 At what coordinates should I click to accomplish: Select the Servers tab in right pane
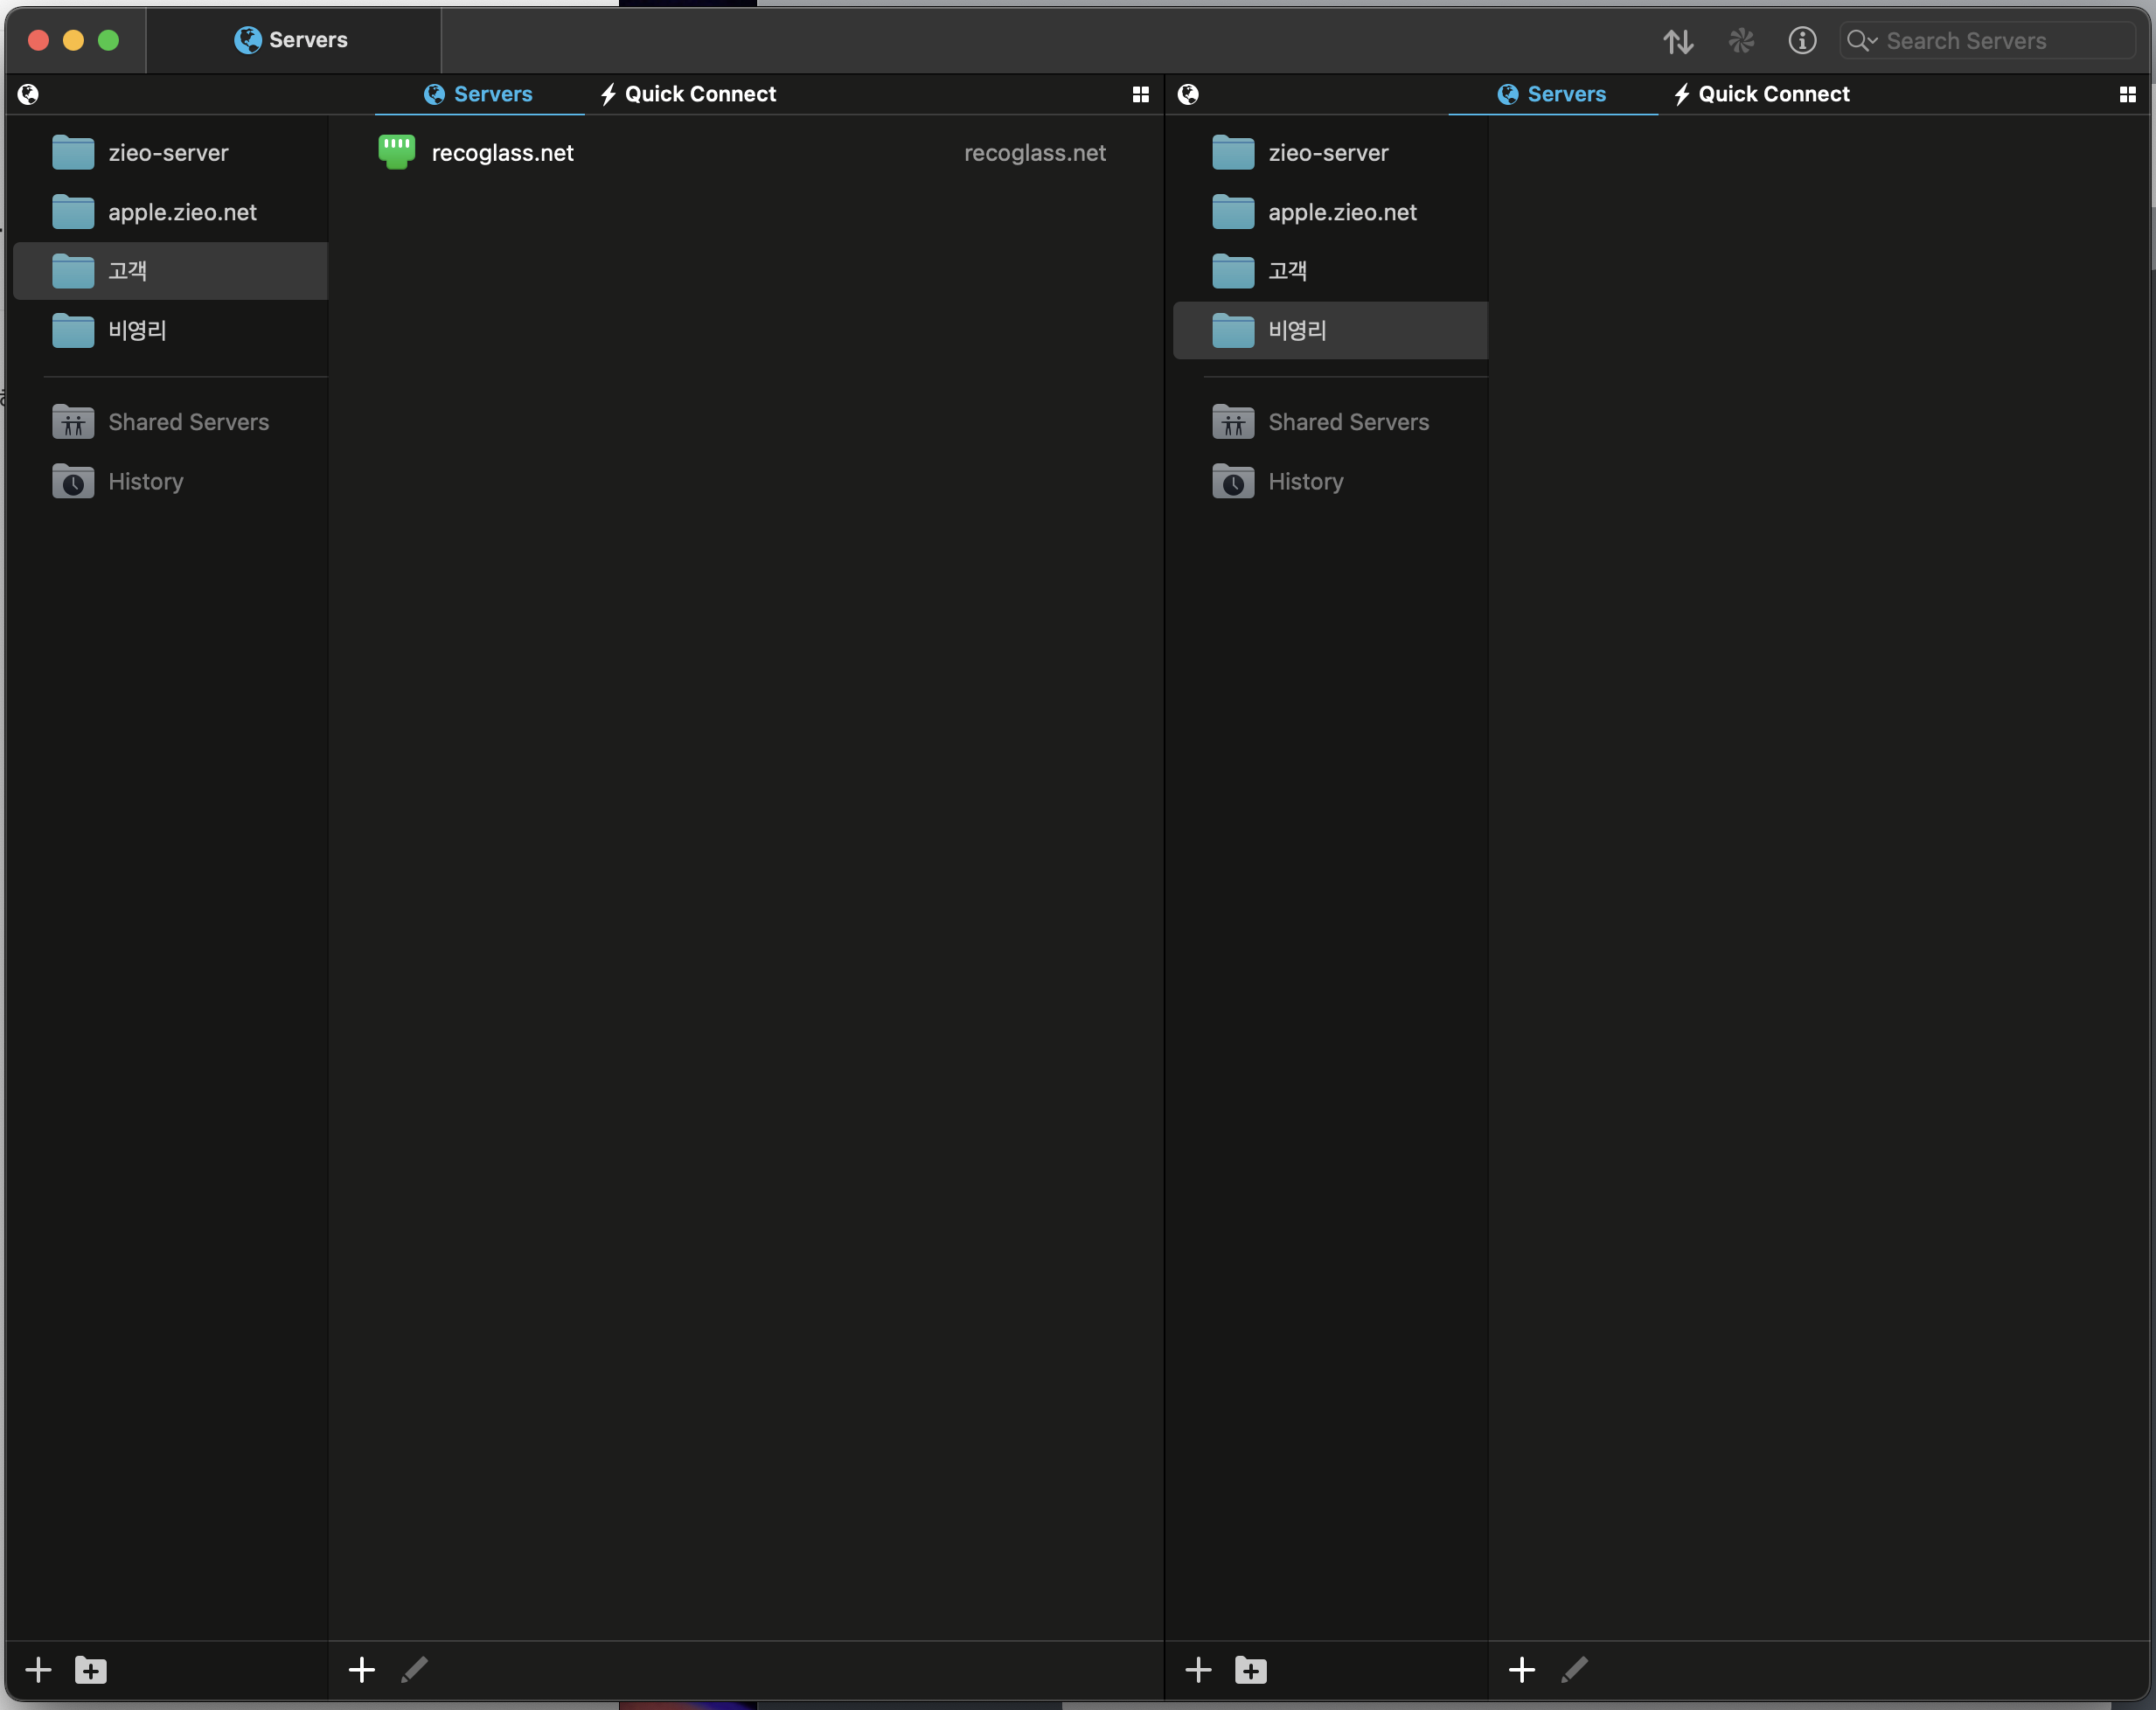pyautogui.click(x=1551, y=94)
